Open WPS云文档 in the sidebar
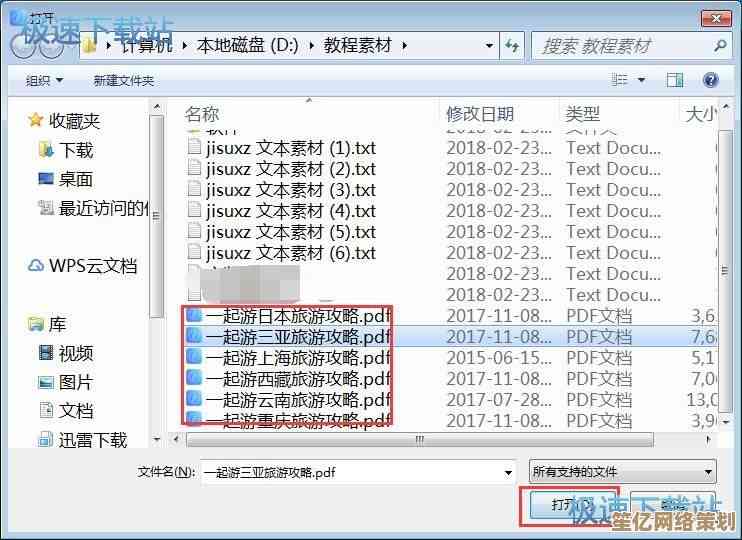 click(92, 266)
